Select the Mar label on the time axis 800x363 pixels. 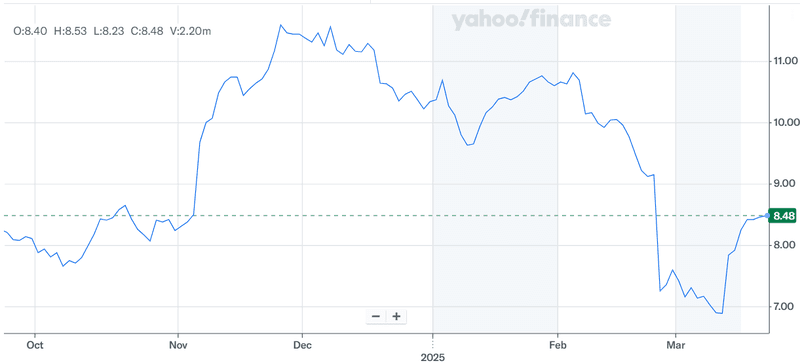pyautogui.click(x=676, y=345)
